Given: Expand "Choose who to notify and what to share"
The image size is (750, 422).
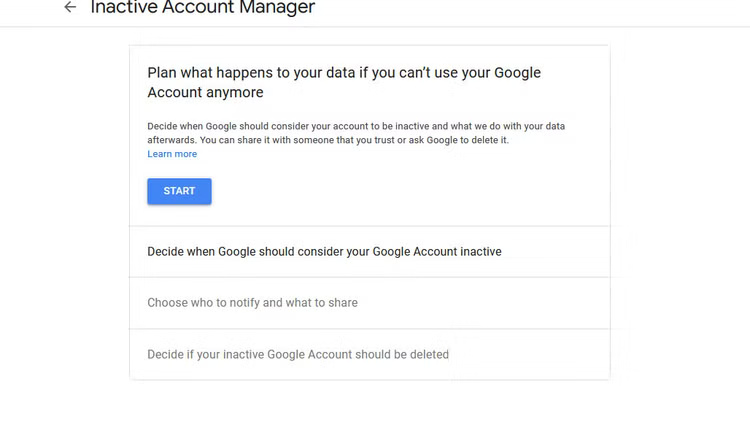Looking at the screenshot, I should pyautogui.click(x=252, y=302).
